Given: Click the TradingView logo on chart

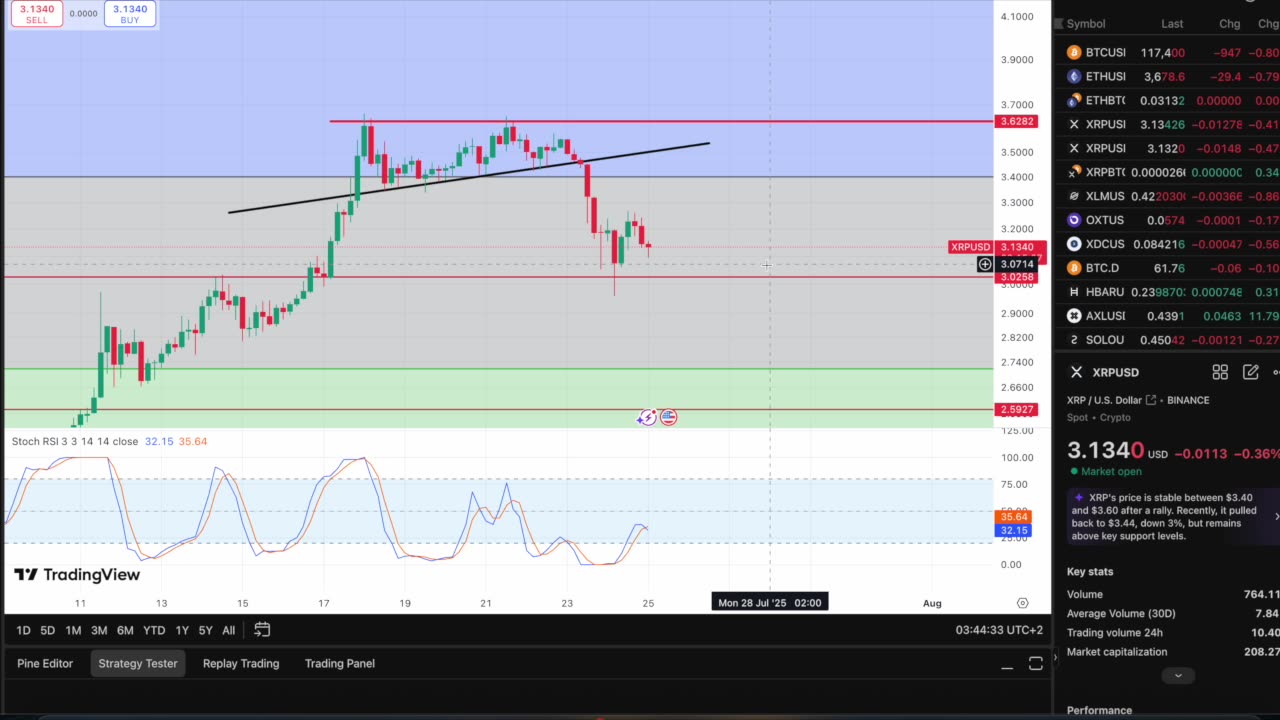Looking at the screenshot, I should [77, 575].
